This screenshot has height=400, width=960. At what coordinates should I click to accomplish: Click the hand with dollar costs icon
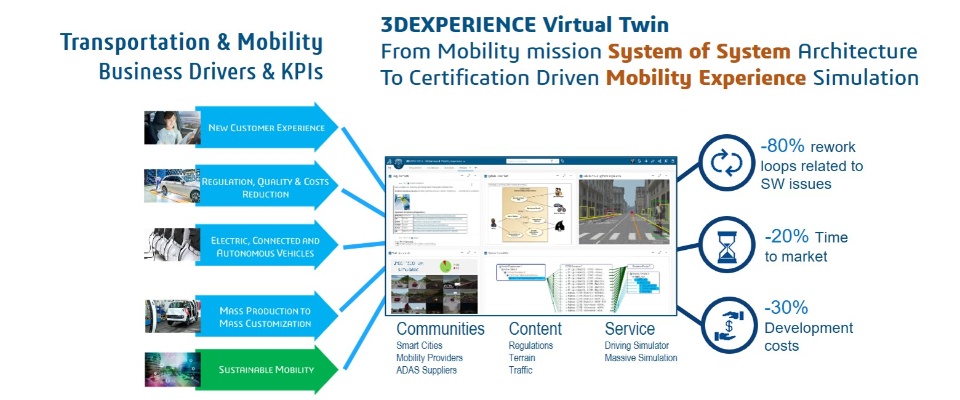(727, 325)
